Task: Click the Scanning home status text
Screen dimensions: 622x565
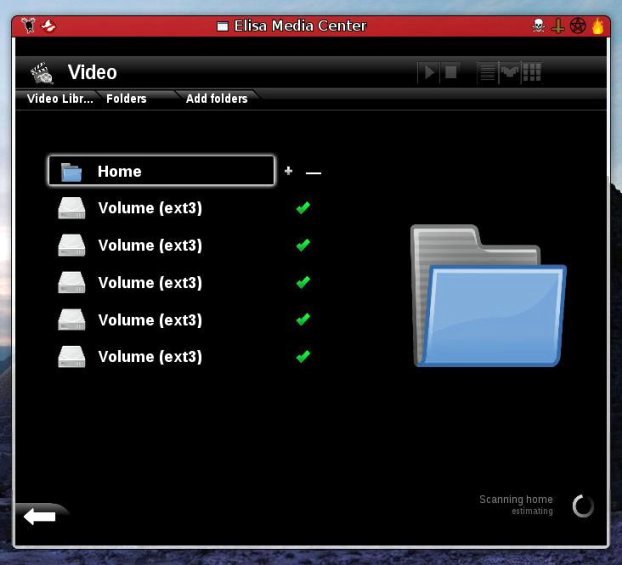Action: (x=516, y=499)
